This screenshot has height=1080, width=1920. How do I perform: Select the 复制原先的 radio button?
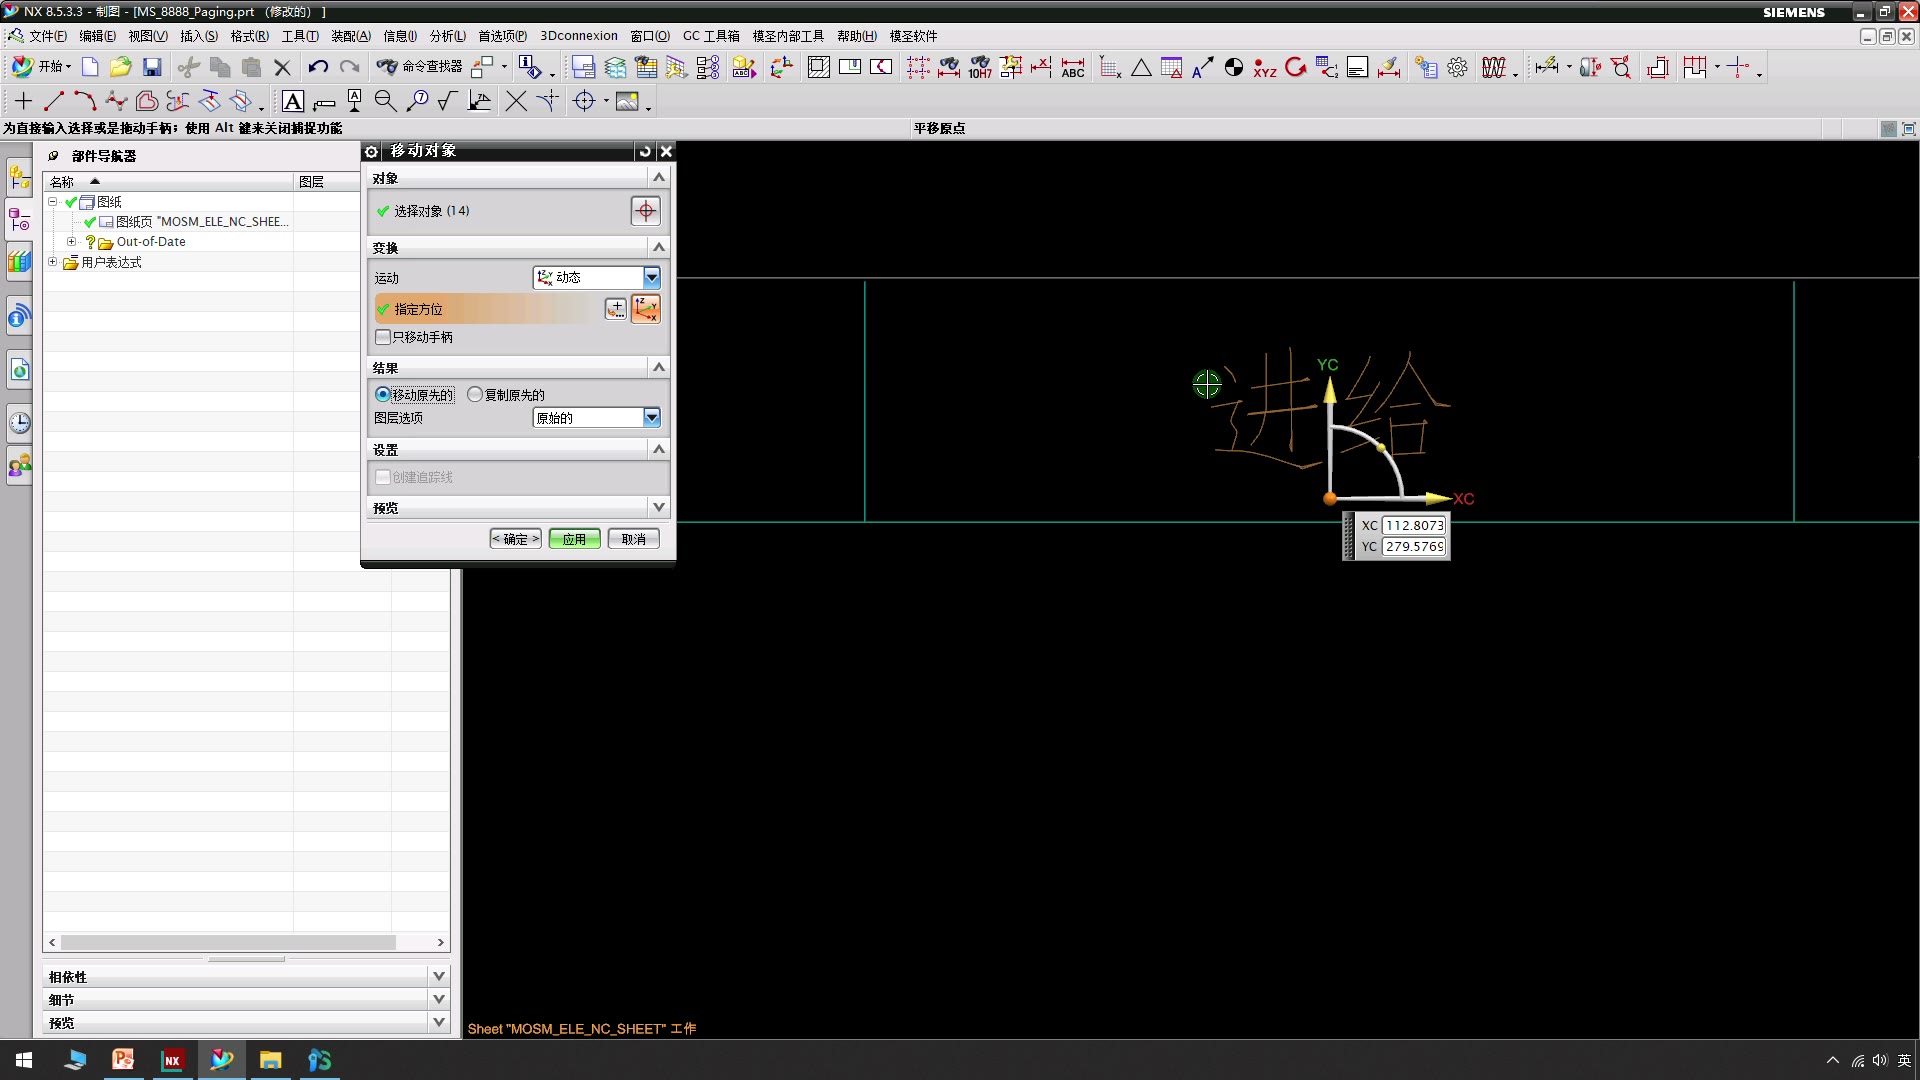[475, 395]
